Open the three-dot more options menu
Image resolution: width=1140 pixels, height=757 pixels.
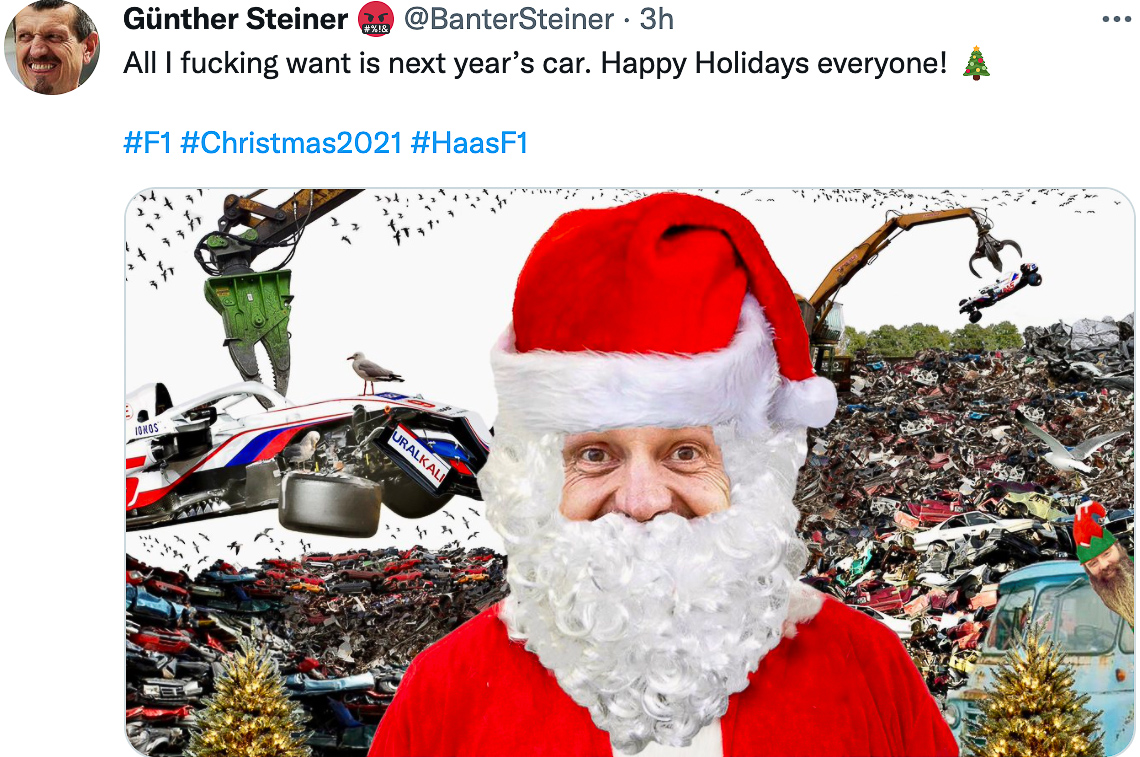click(1117, 20)
